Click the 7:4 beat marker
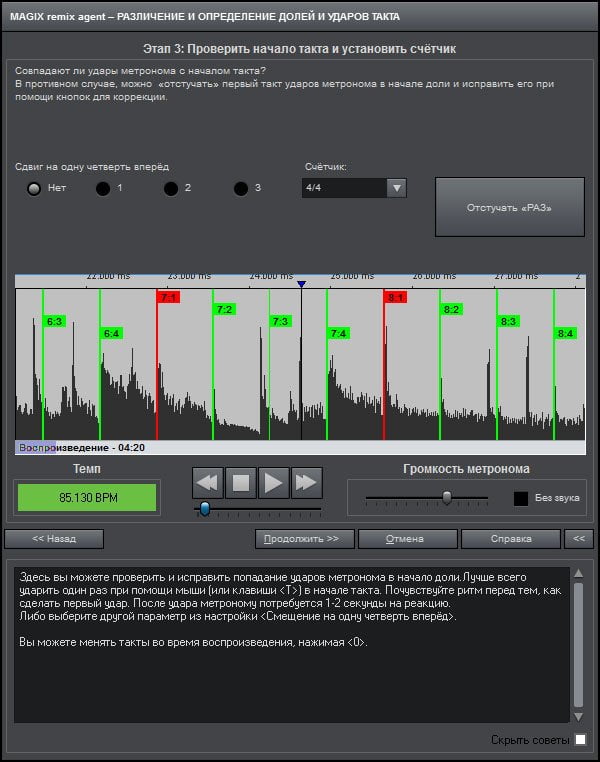The width and height of the screenshot is (600, 762). [338, 333]
